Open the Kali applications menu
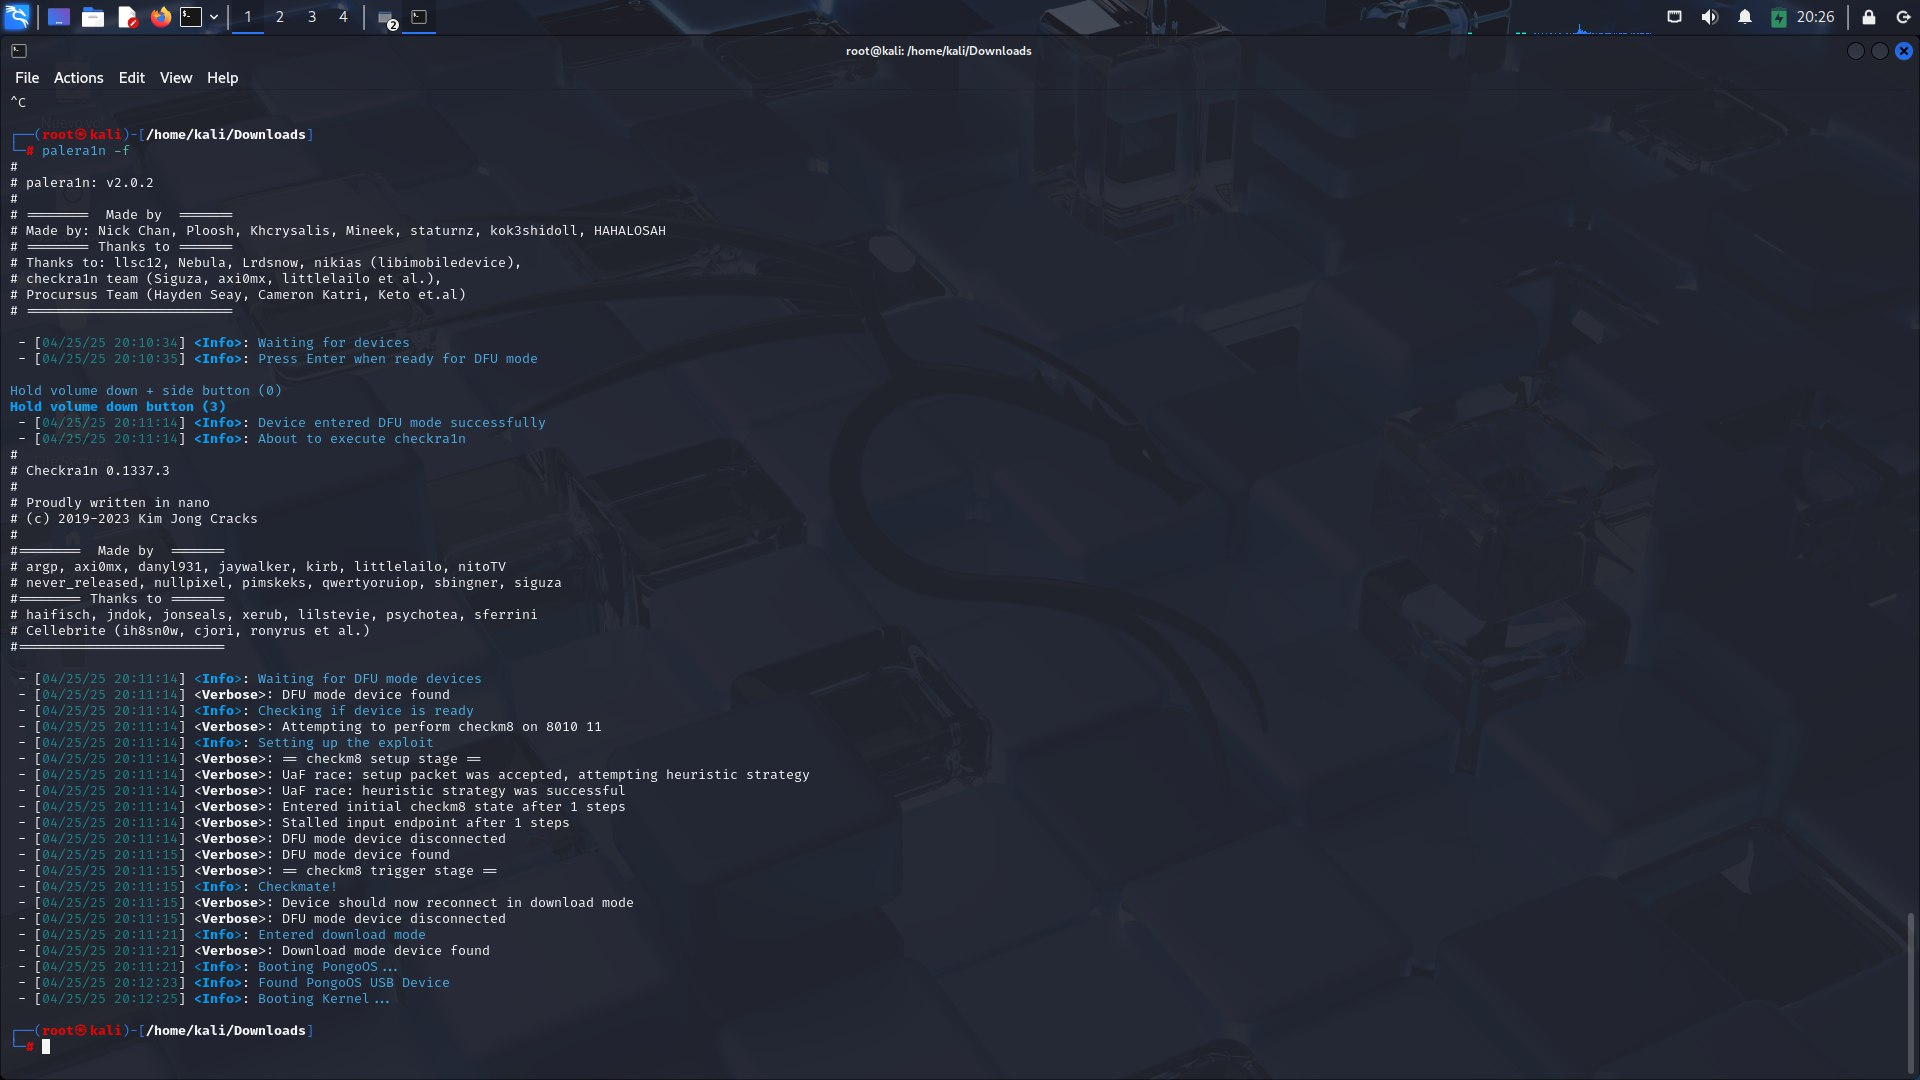1920x1080 pixels. coord(17,17)
